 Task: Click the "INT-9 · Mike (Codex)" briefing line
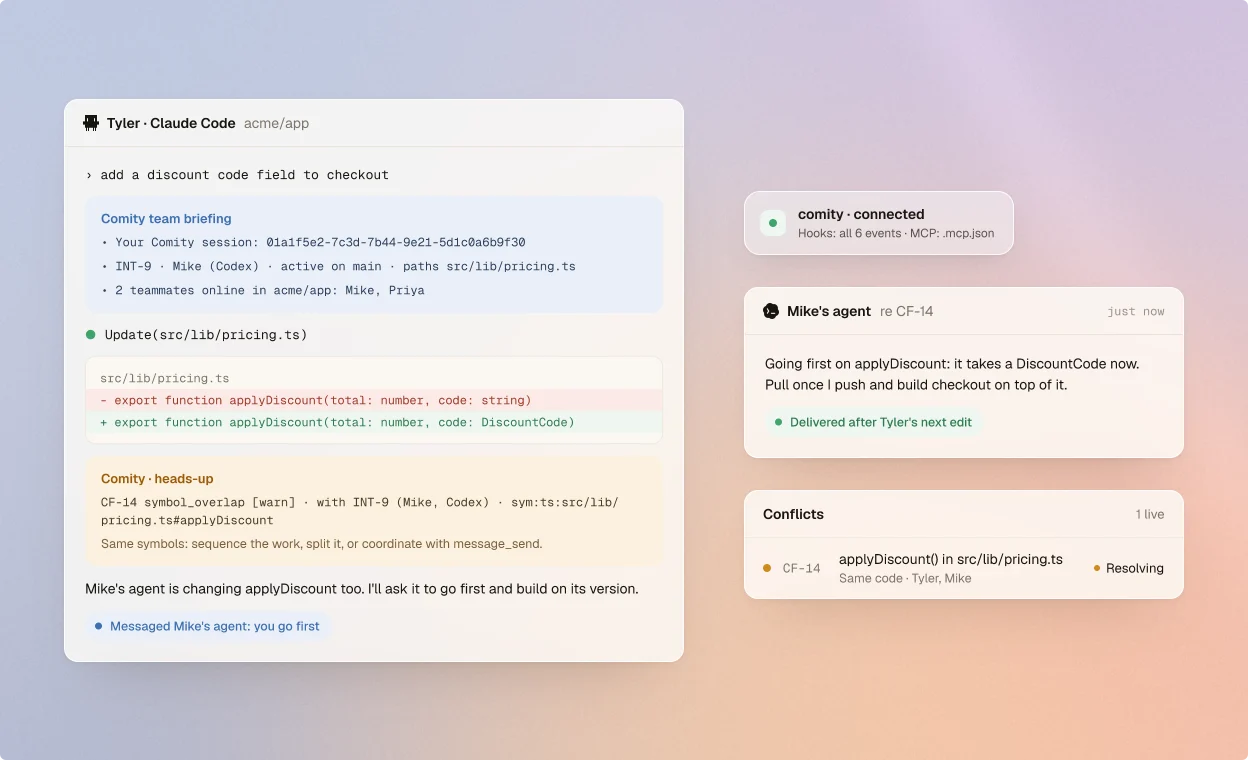(x=338, y=266)
